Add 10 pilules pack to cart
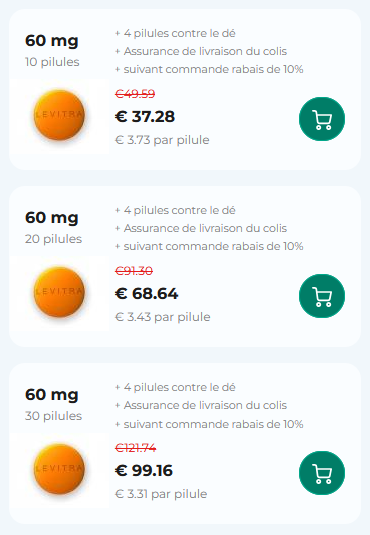The width and height of the screenshot is (370, 535). [322, 119]
